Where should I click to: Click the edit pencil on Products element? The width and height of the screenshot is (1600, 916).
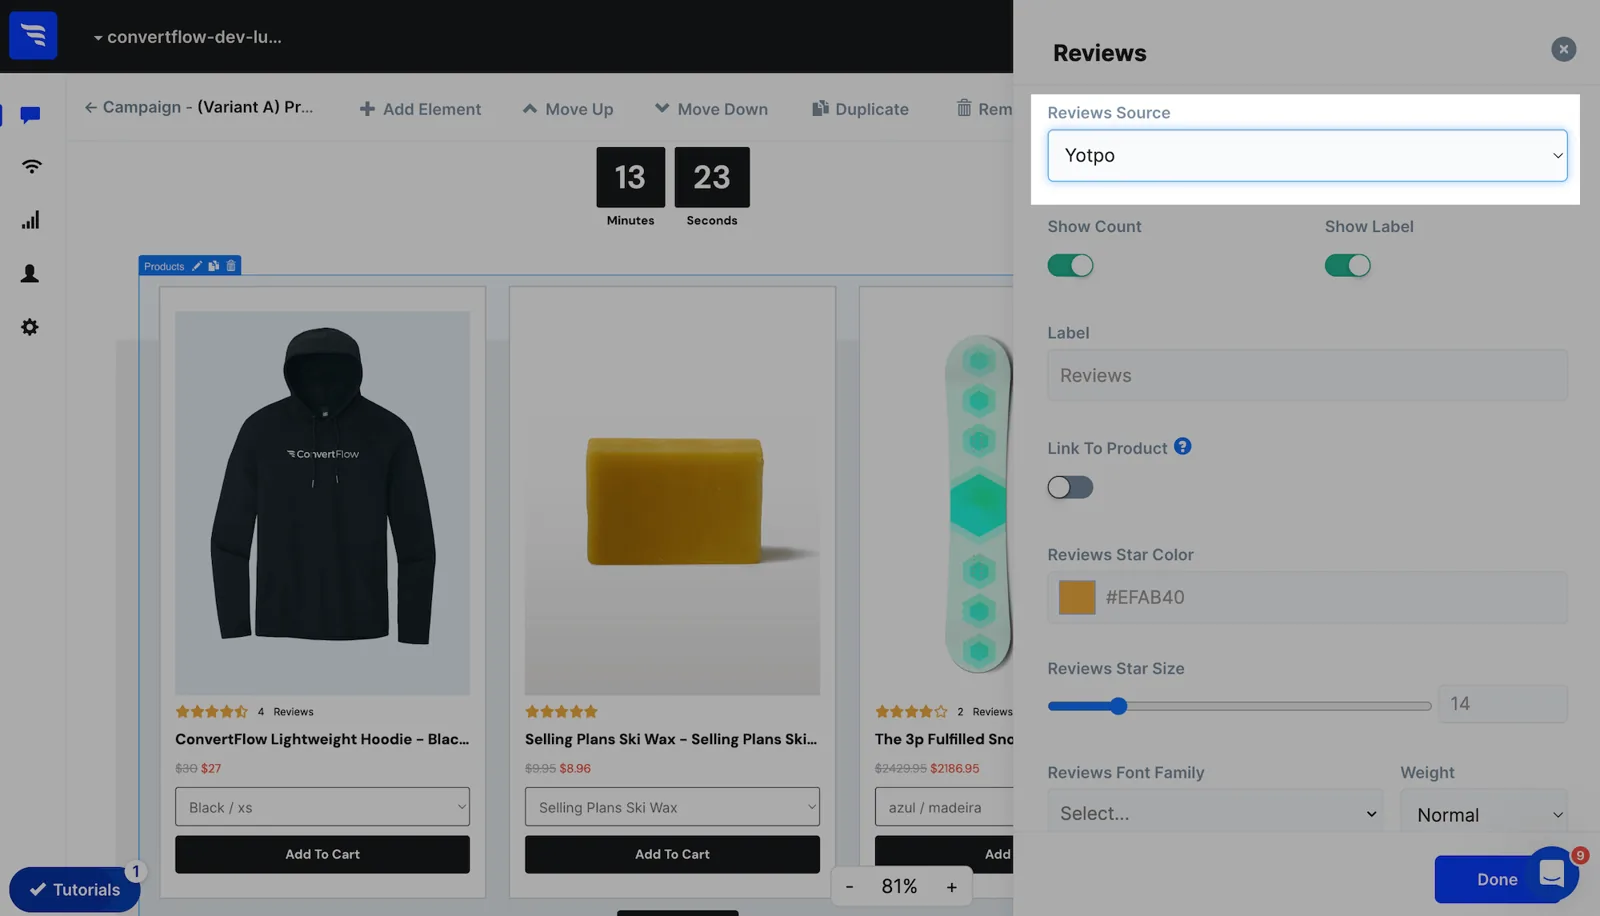(197, 266)
